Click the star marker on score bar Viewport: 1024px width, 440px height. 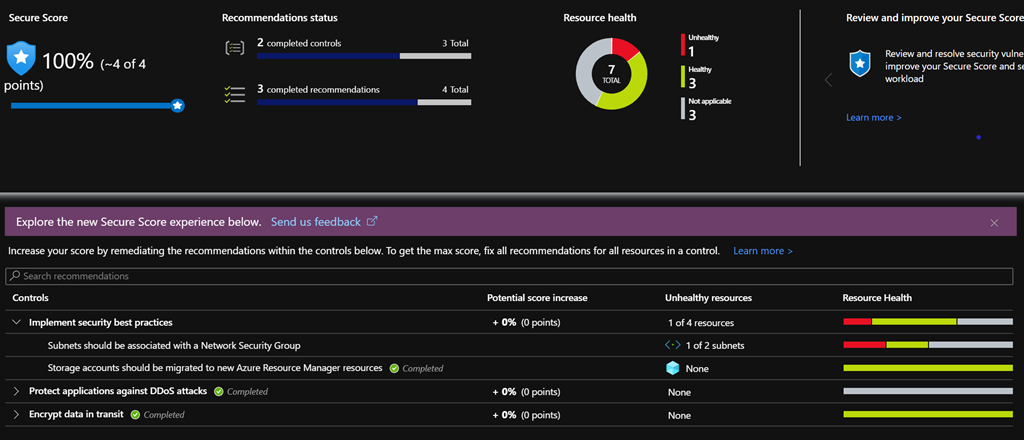(177, 105)
